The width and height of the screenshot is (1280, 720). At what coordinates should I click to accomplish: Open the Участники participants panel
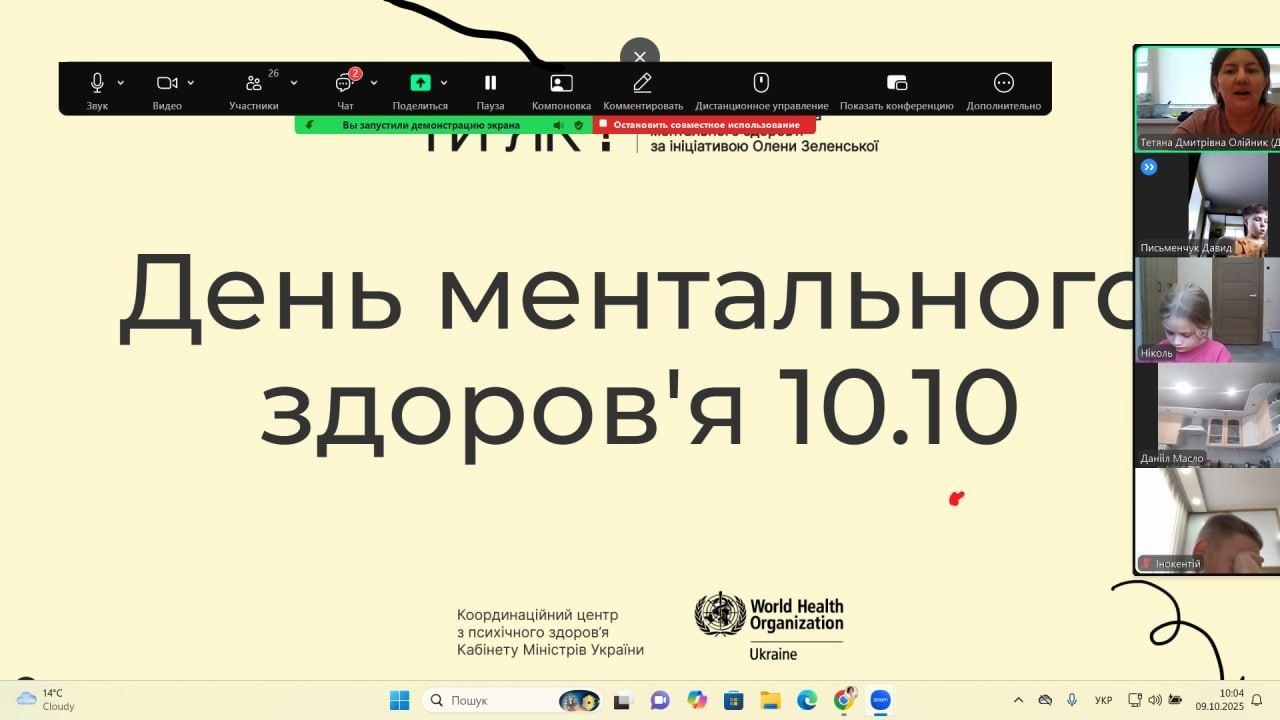click(254, 83)
